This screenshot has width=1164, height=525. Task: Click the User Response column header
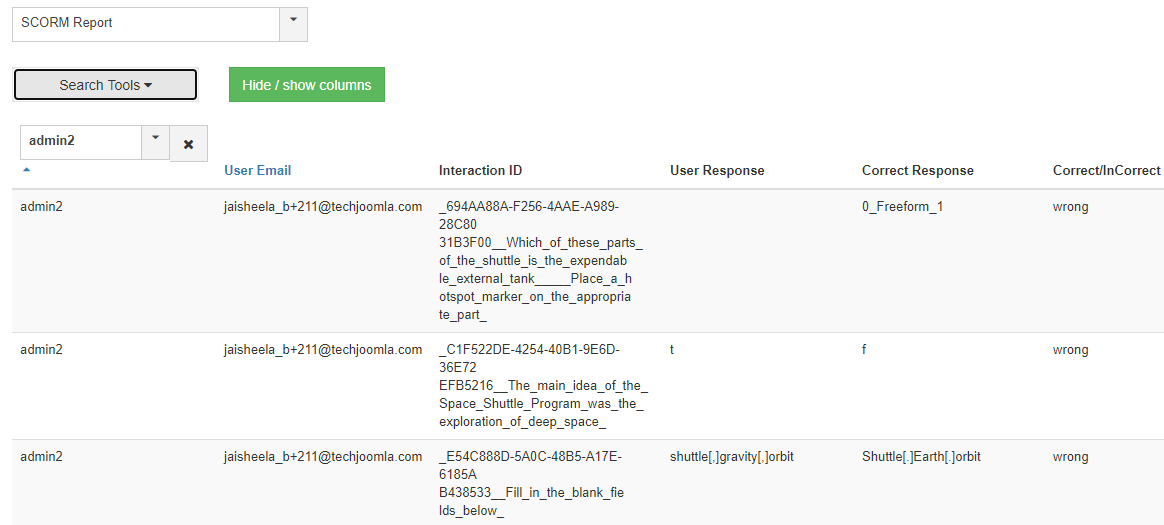(717, 170)
